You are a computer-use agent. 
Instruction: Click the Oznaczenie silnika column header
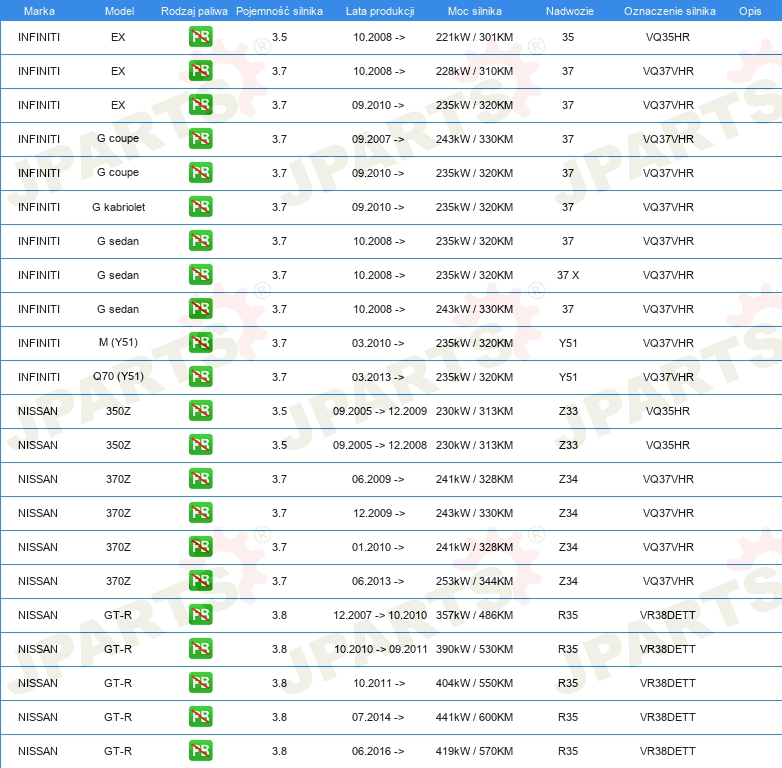[x=669, y=11]
